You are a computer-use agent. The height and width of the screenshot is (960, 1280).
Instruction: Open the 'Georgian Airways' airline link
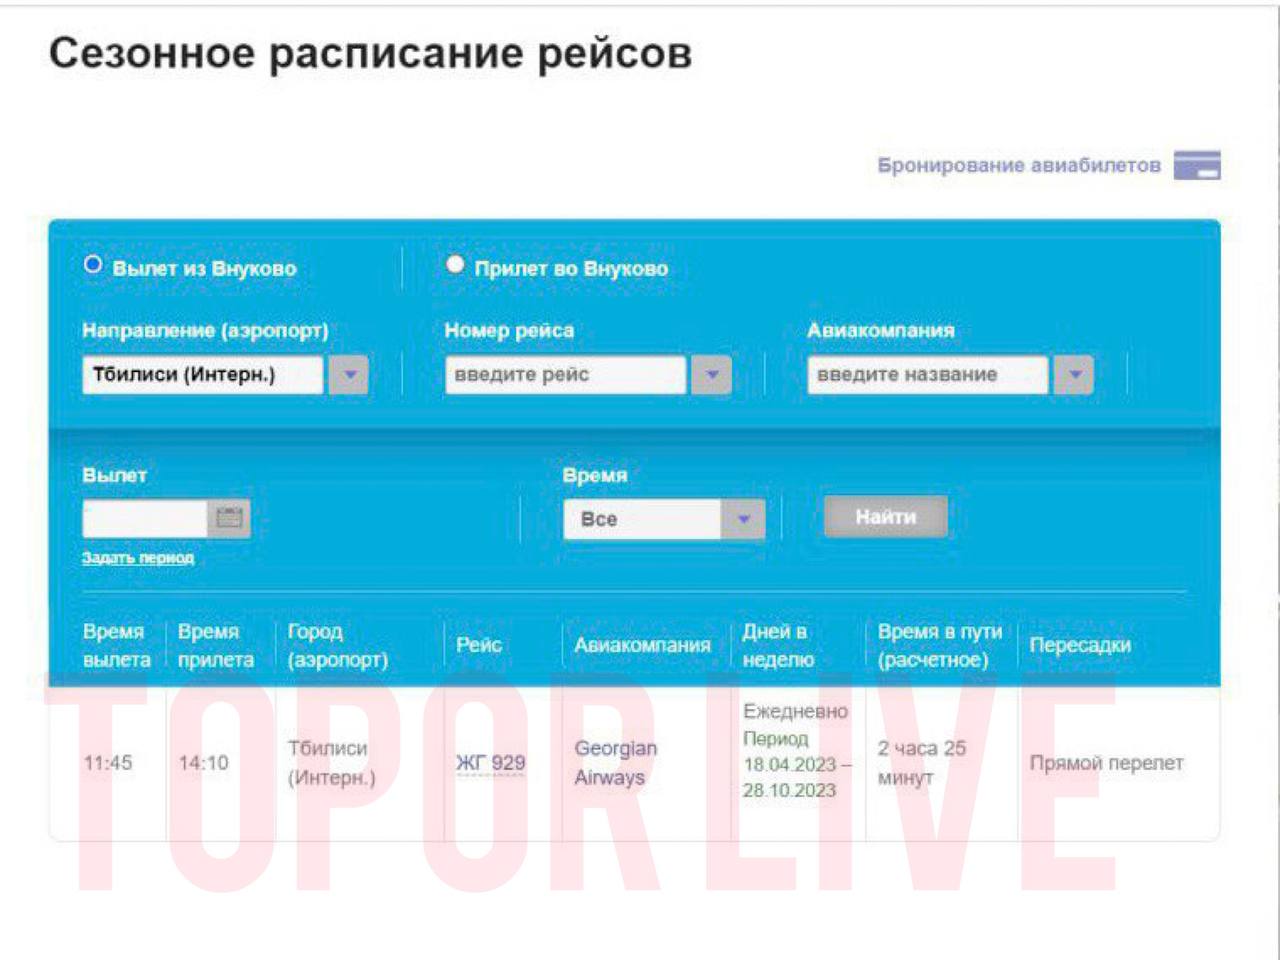pos(615,762)
